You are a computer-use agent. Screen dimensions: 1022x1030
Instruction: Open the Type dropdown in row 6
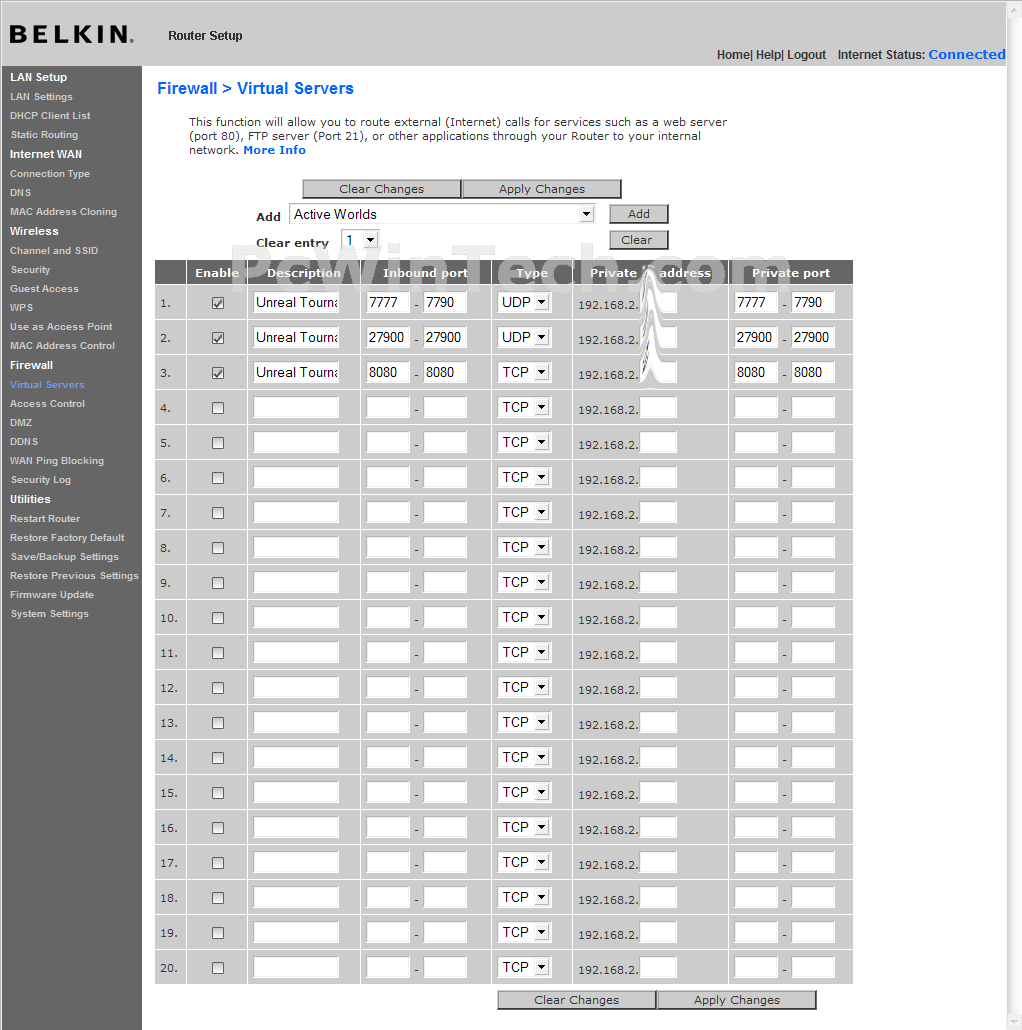click(523, 477)
